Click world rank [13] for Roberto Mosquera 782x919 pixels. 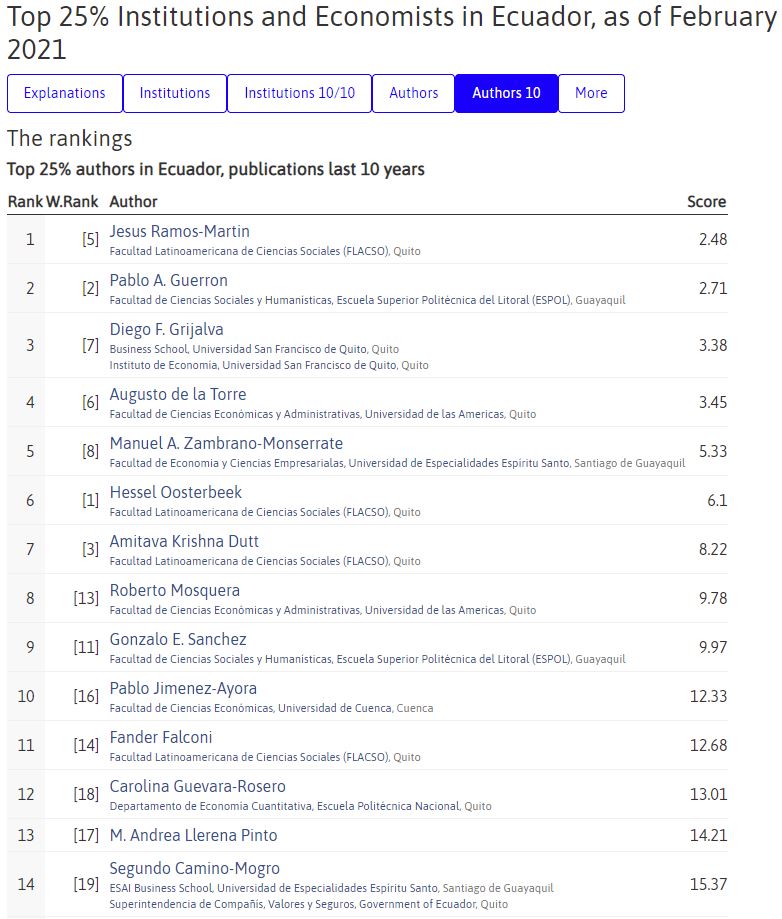(x=86, y=598)
